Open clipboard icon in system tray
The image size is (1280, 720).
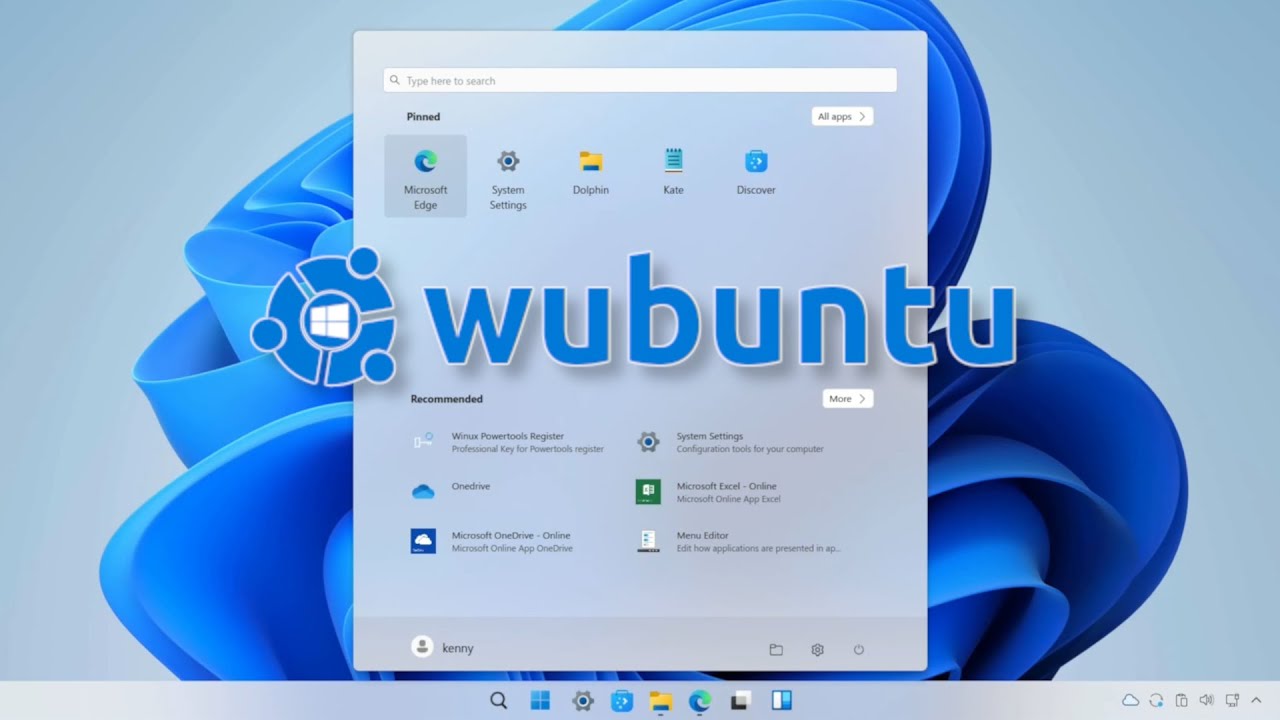1181,701
